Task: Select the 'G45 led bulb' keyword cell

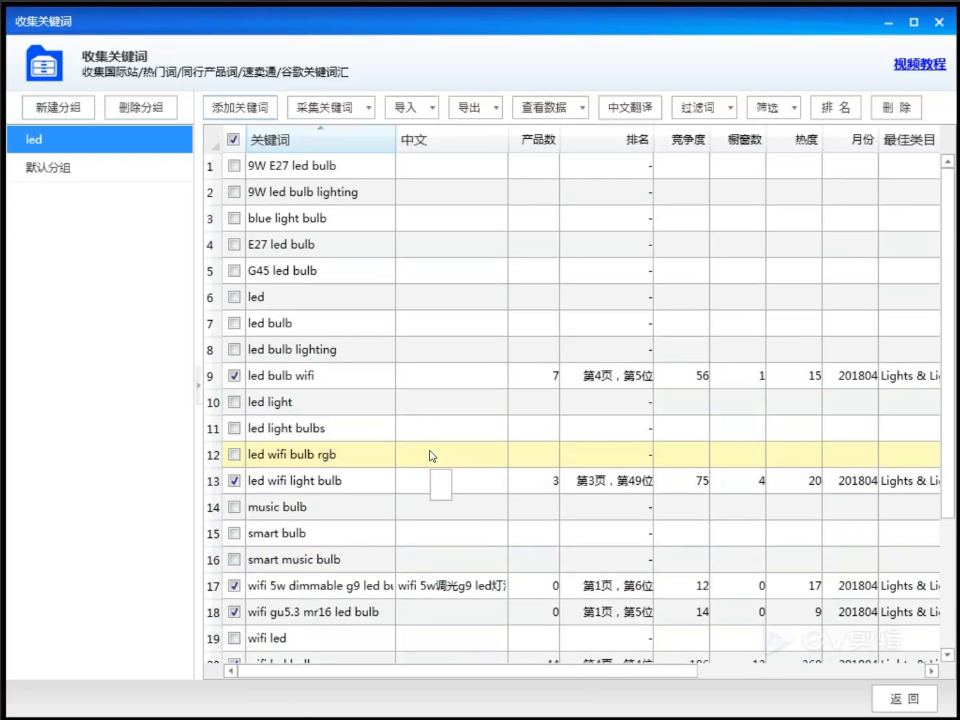Action: [320, 271]
